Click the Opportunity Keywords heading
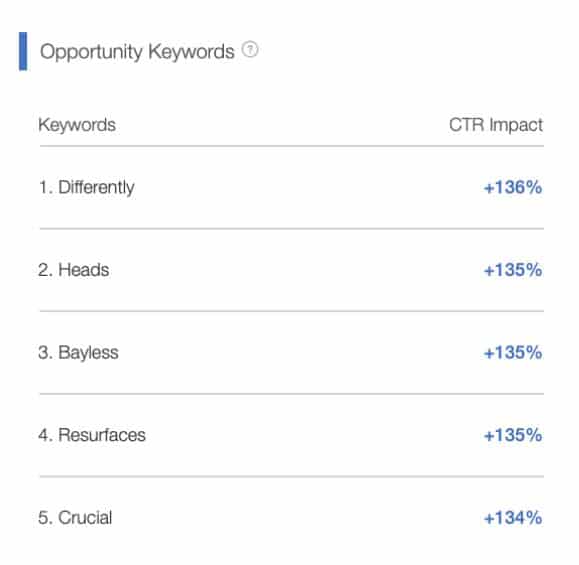This screenshot has width=579, height=565. click(x=137, y=51)
